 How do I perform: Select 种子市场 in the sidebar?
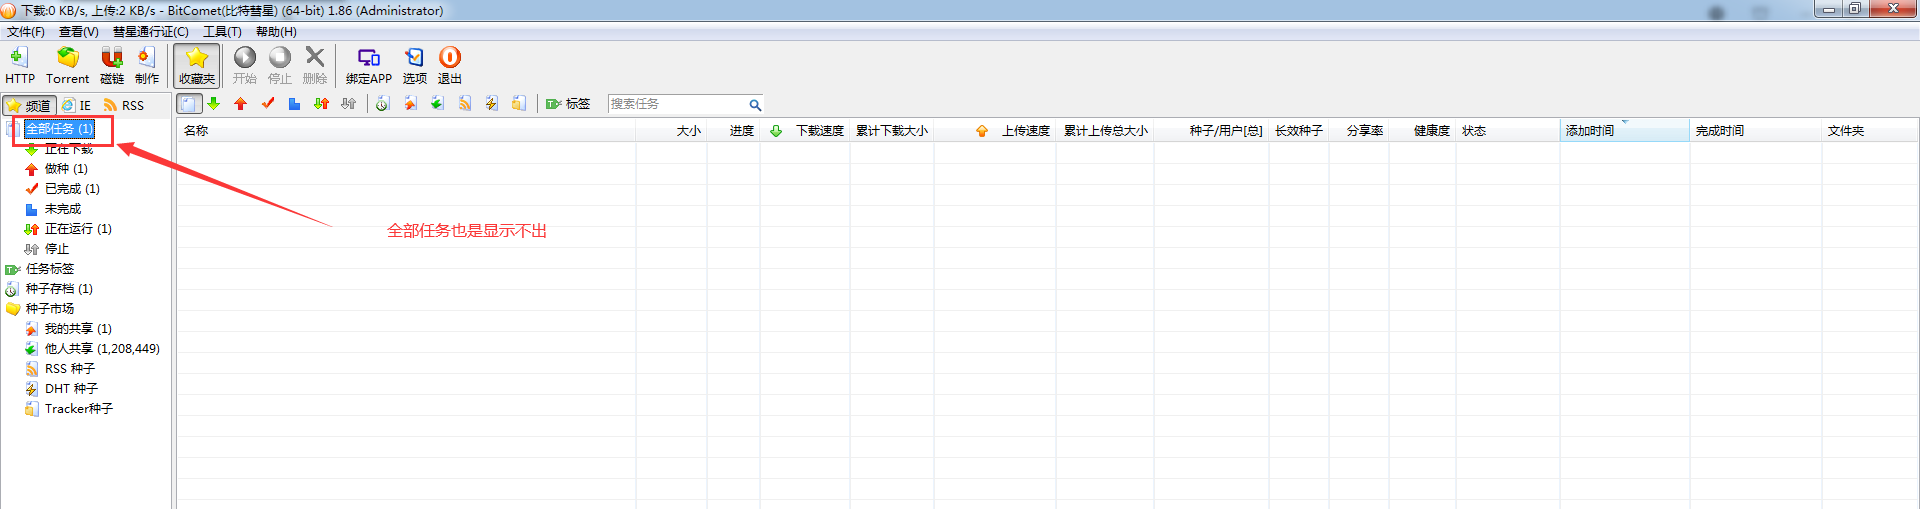50,309
